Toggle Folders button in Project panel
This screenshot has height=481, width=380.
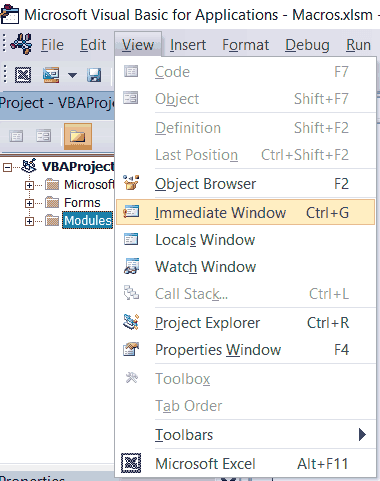click(x=77, y=136)
